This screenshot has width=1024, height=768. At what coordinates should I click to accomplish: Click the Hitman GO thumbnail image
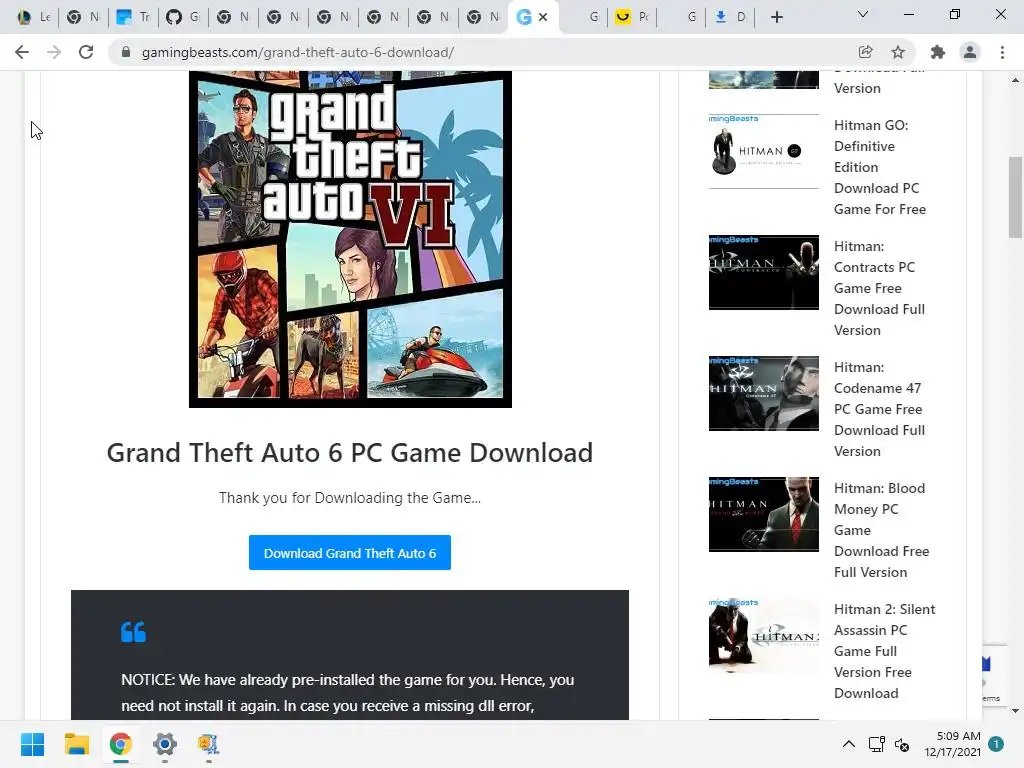tap(763, 152)
